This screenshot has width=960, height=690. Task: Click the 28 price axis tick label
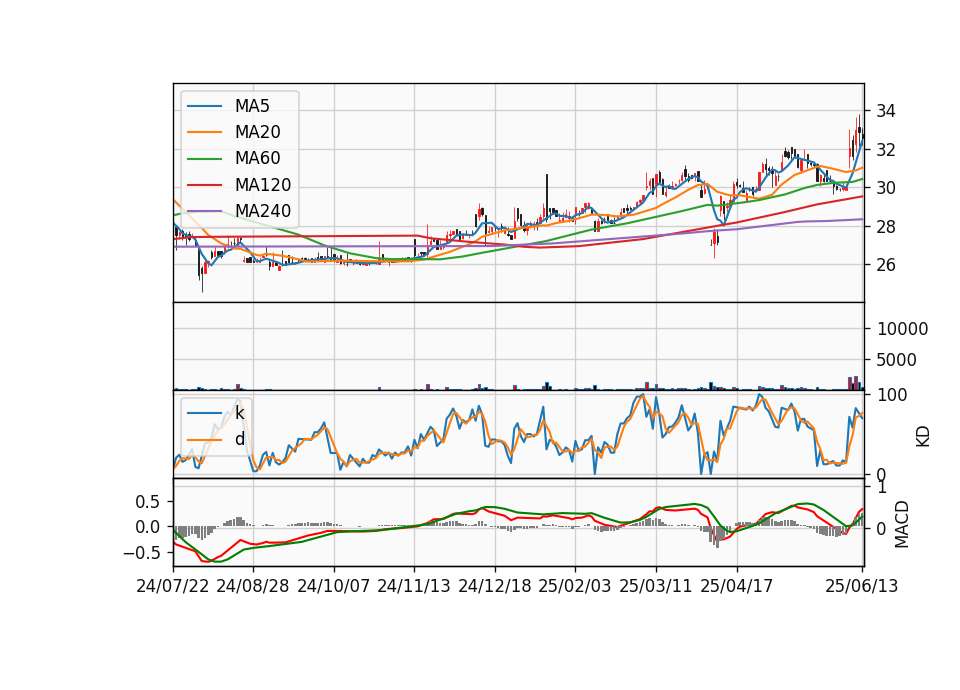pos(885,227)
